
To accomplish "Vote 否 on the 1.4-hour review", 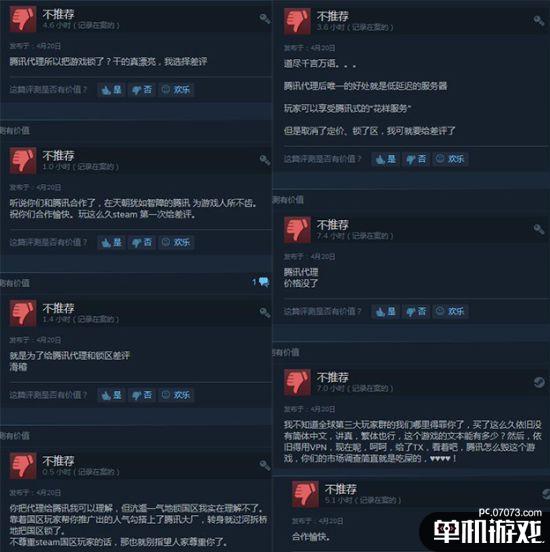I will (142, 395).
